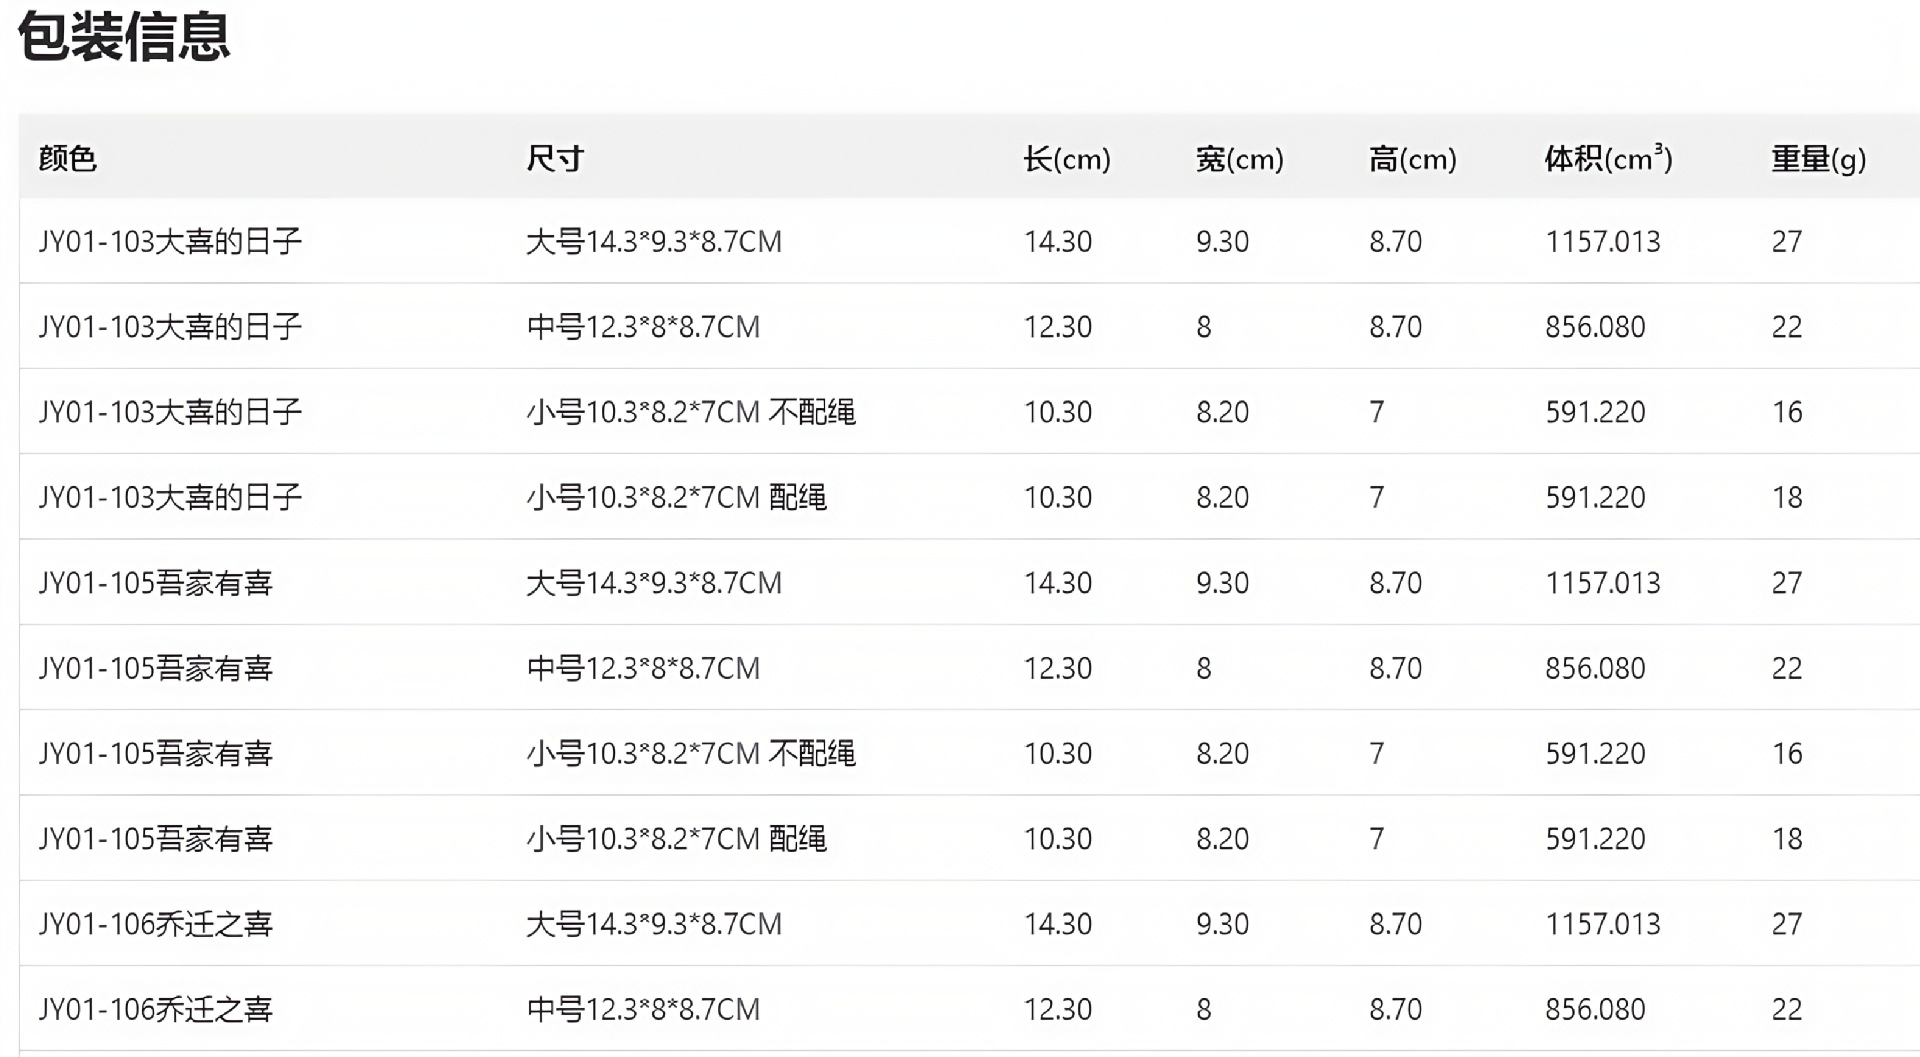Click length 12.30 in JY01-106乔迁之喜 中号 row
The height and width of the screenshot is (1057, 1920).
pyautogui.click(x=1057, y=1009)
